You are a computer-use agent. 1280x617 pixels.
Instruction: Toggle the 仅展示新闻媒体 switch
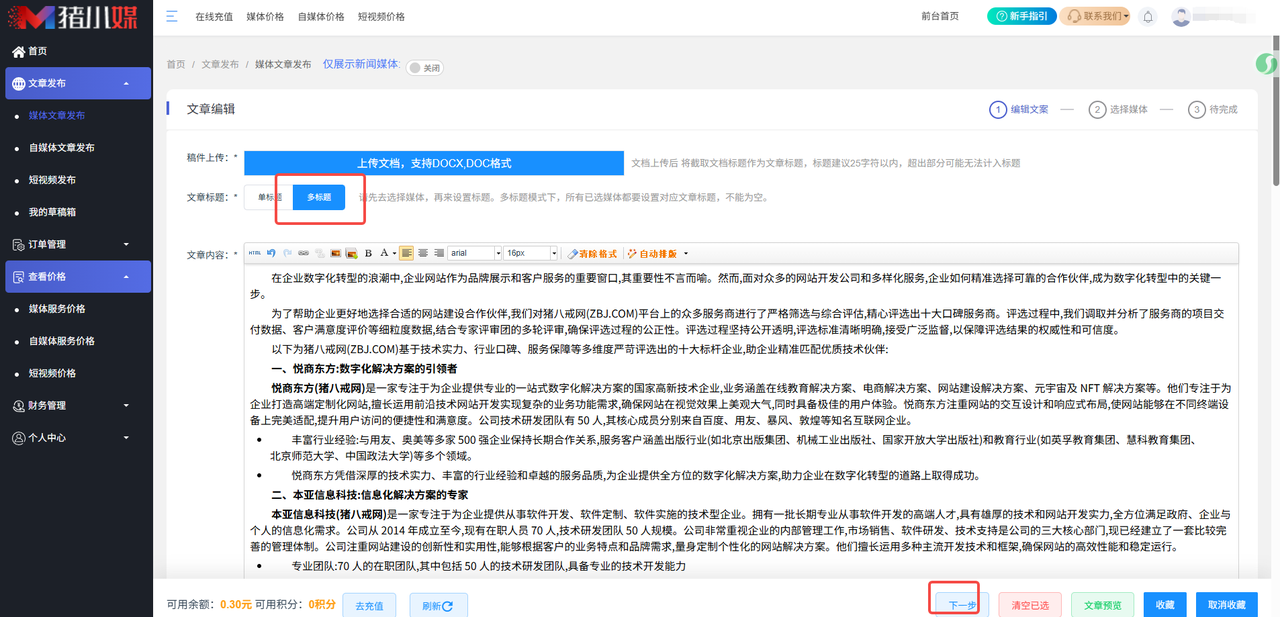(425, 68)
